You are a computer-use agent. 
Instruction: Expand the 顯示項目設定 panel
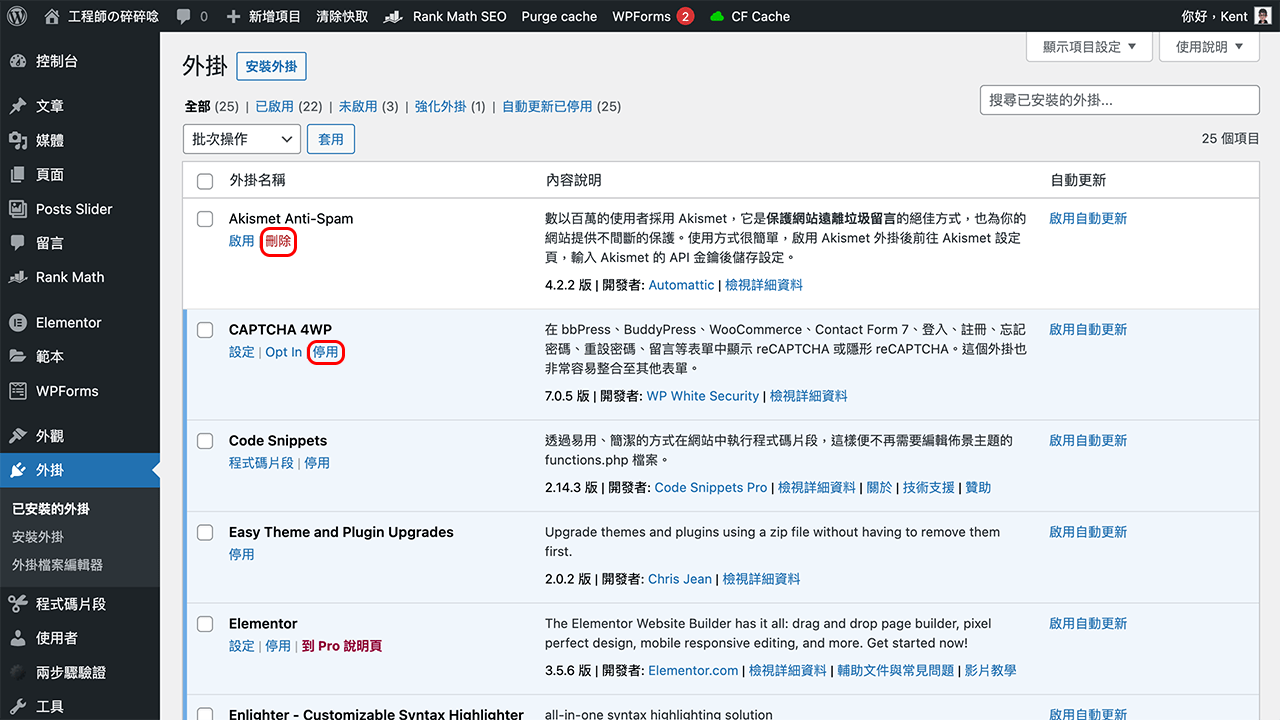click(x=1088, y=46)
